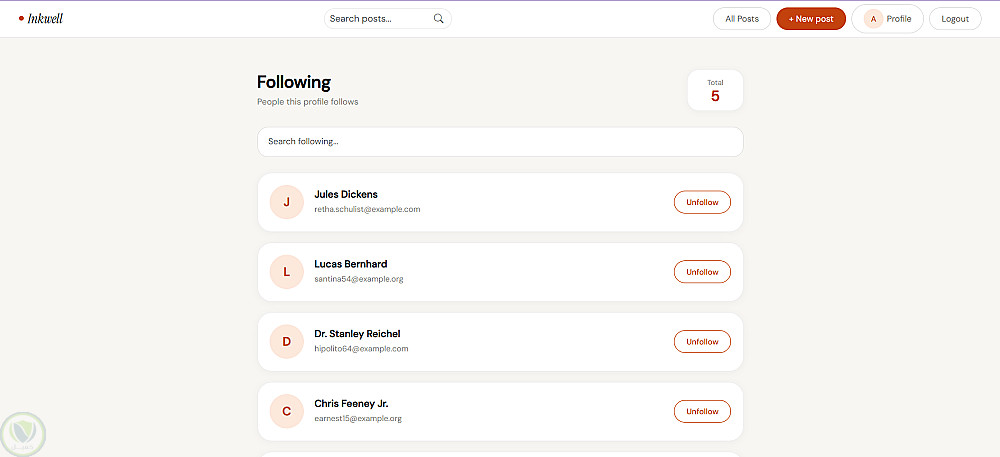Image resolution: width=1000 pixels, height=457 pixels.
Task: Open Jules Dickens' J avatar
Action: click(286, 202)
